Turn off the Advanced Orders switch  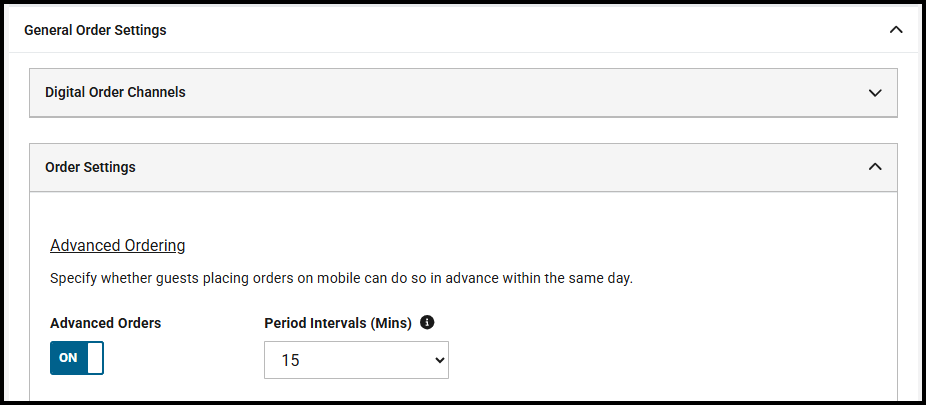coord(77,358)
